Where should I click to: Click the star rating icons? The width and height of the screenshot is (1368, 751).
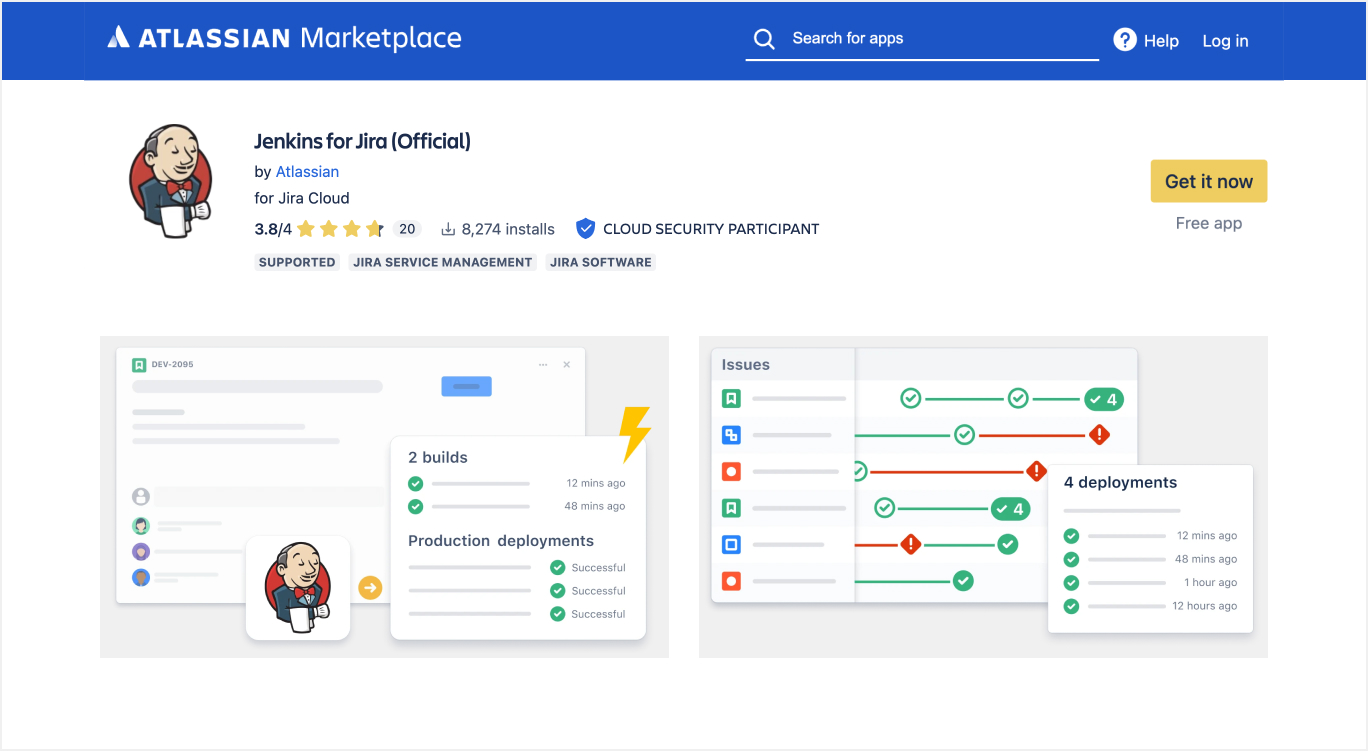coord(340,229)
